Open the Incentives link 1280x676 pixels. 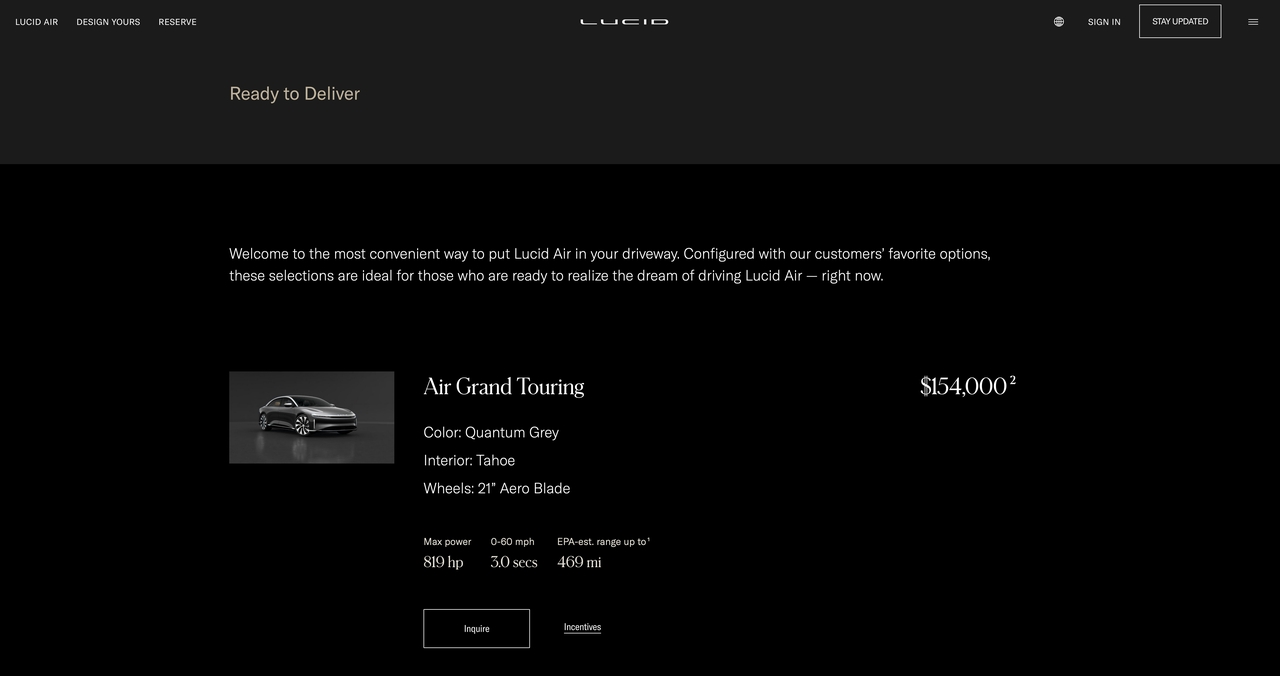pos(582,627)
